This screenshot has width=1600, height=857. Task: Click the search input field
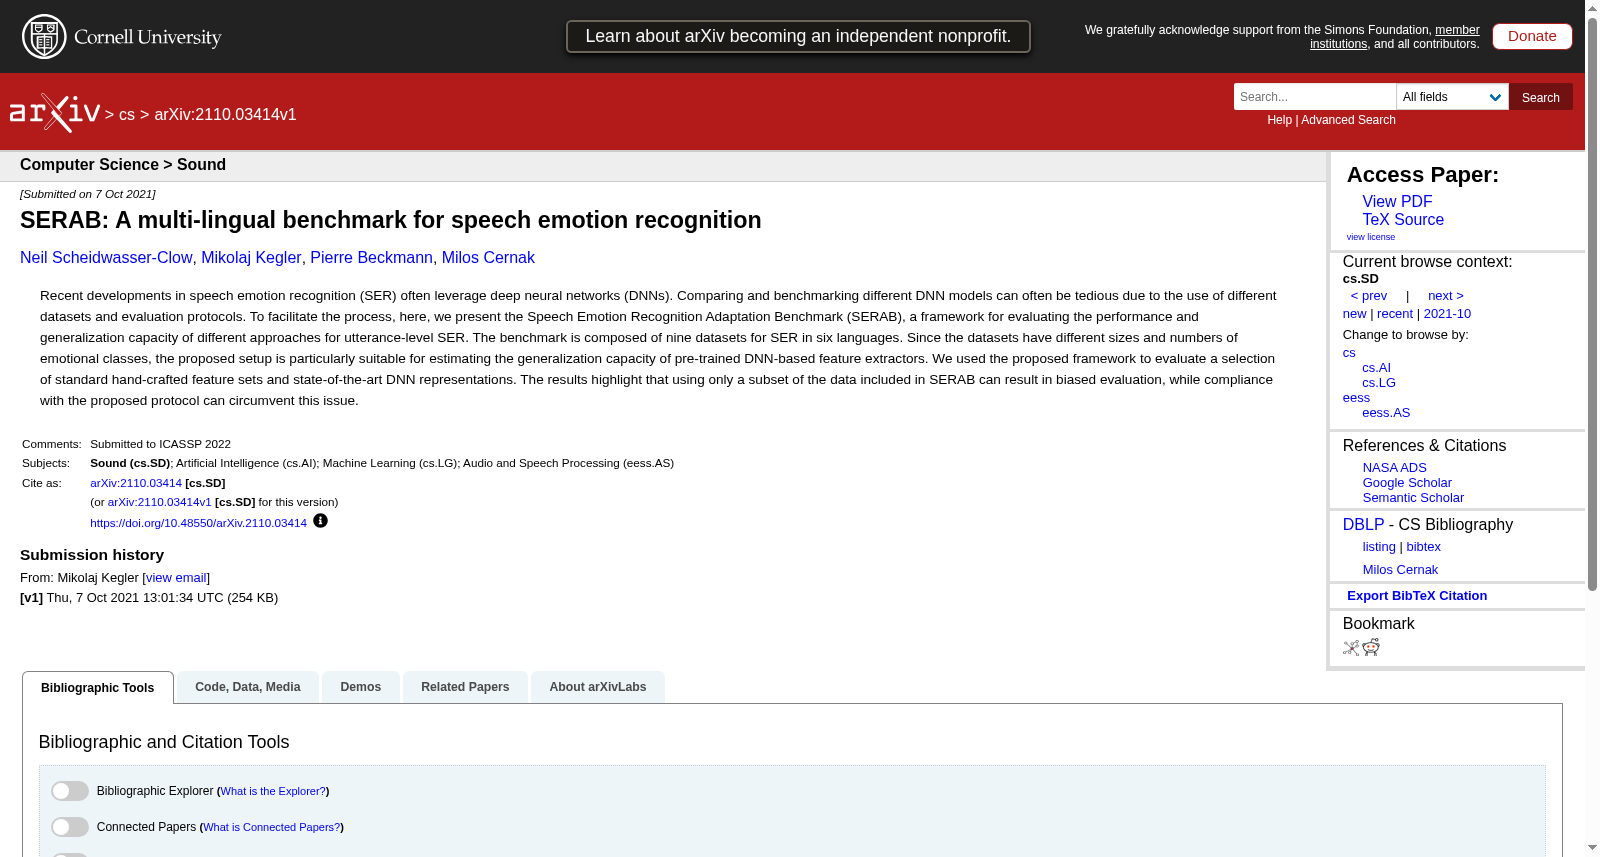[x=1315, y=97]
